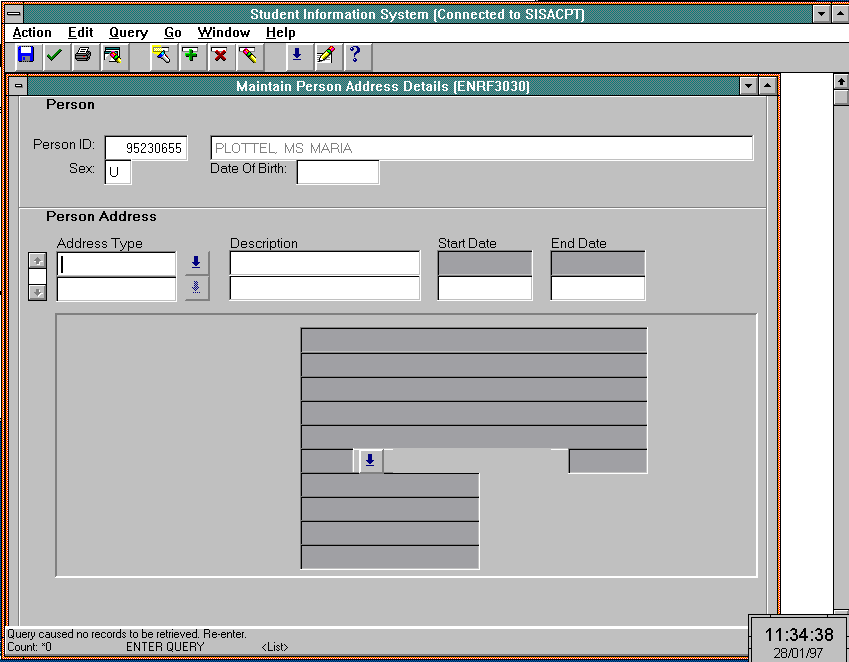Open the dropdown arrow in address block
849x662 pixels.
coord(370,460)
